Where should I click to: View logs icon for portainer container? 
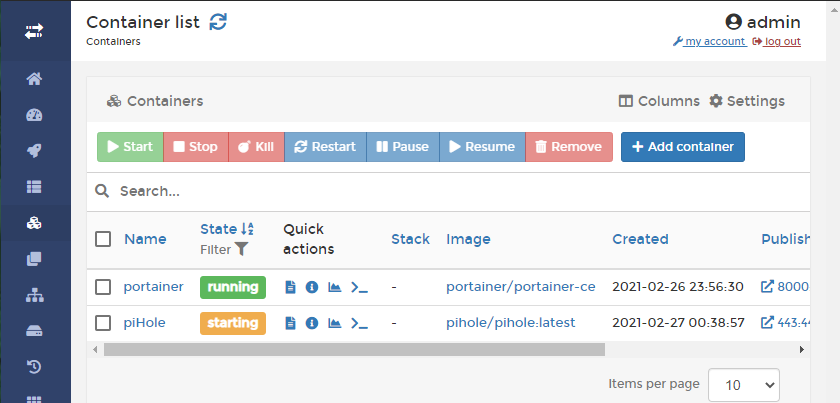point(290,287)
